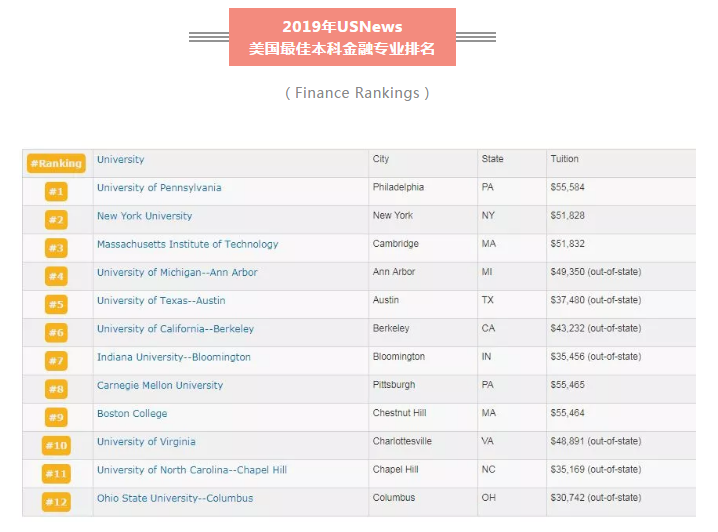The width and height of the screenshot is (718, 532).
Task: Click the $49,350 (out-of-state) tuition value
Action: click(596, 272)
